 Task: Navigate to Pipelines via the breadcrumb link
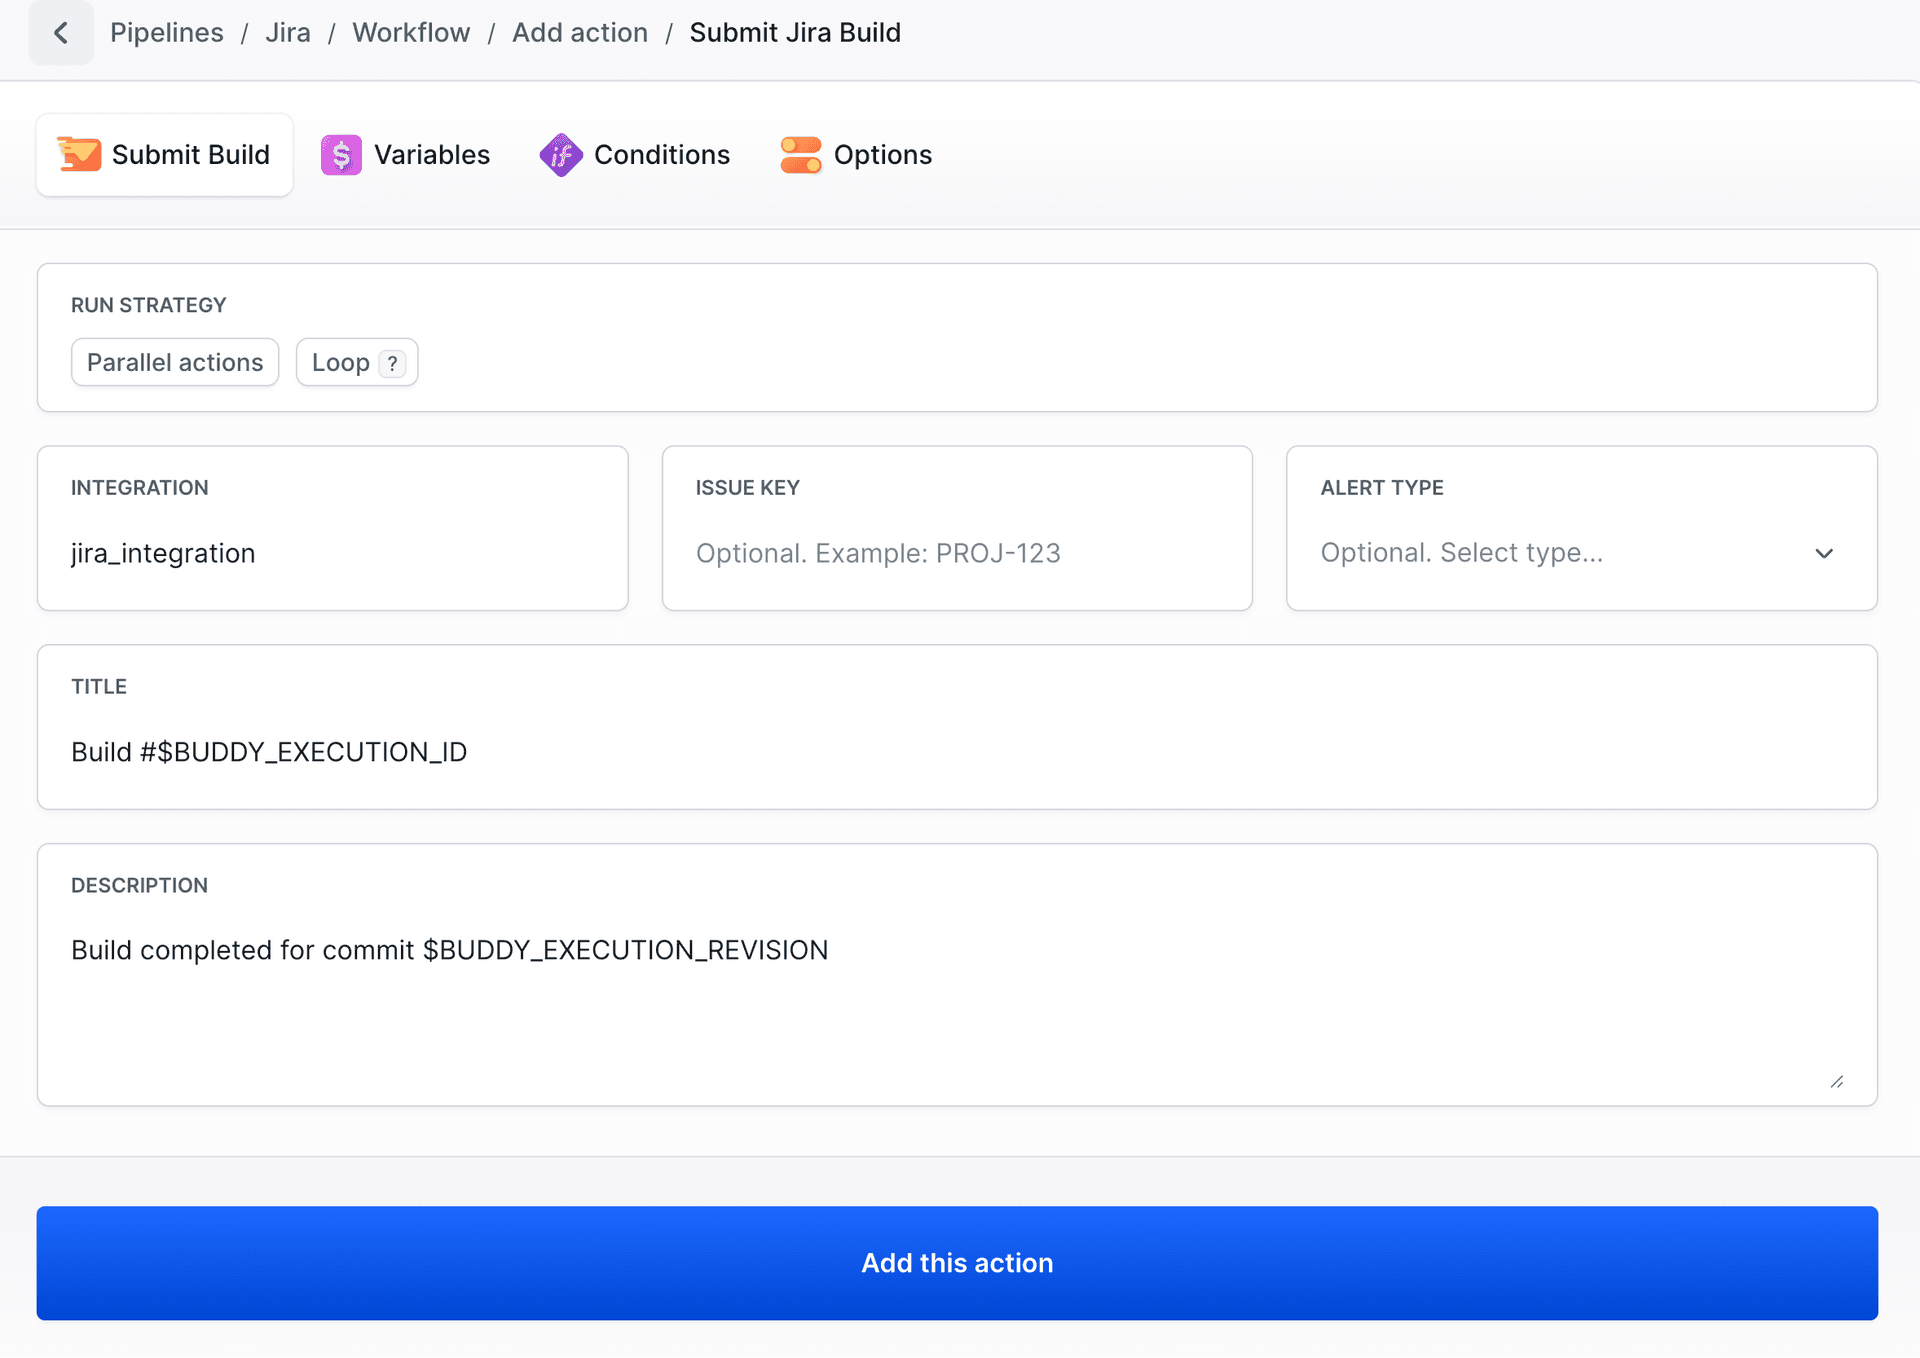(x=166, y=32)
